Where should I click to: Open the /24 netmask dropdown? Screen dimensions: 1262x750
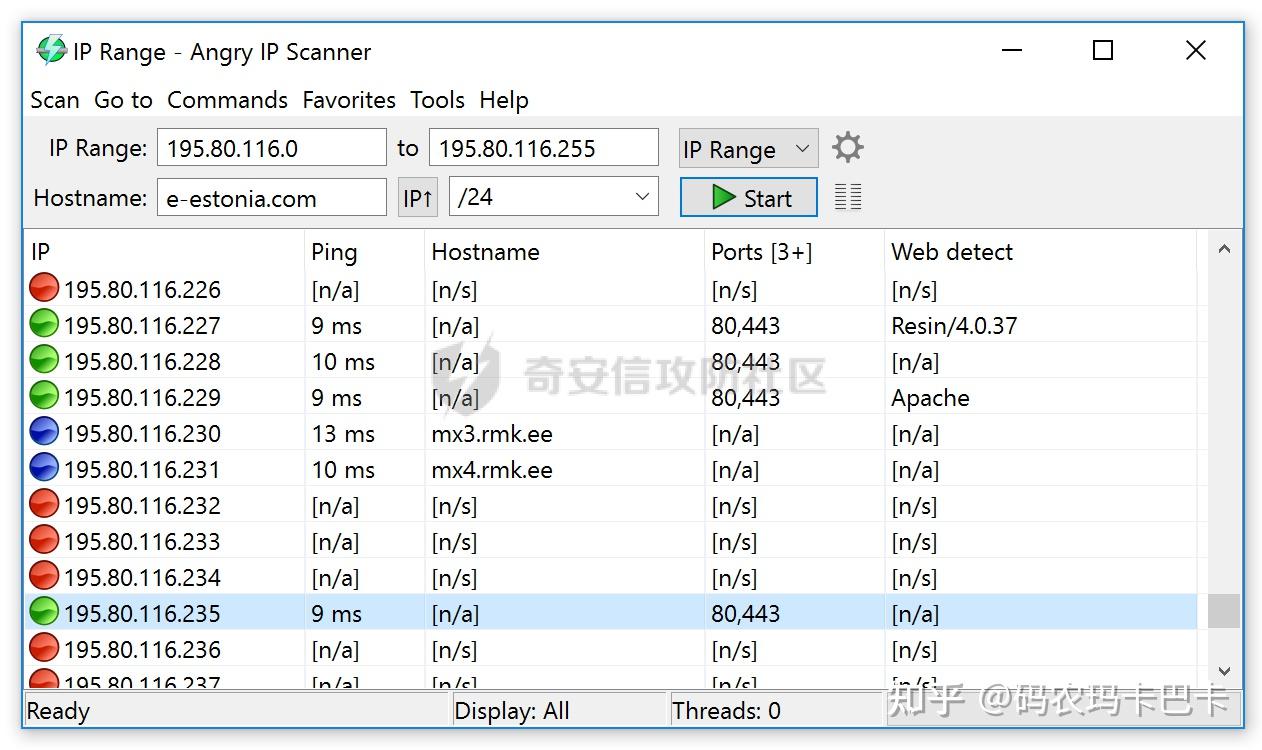pos(553,196)
